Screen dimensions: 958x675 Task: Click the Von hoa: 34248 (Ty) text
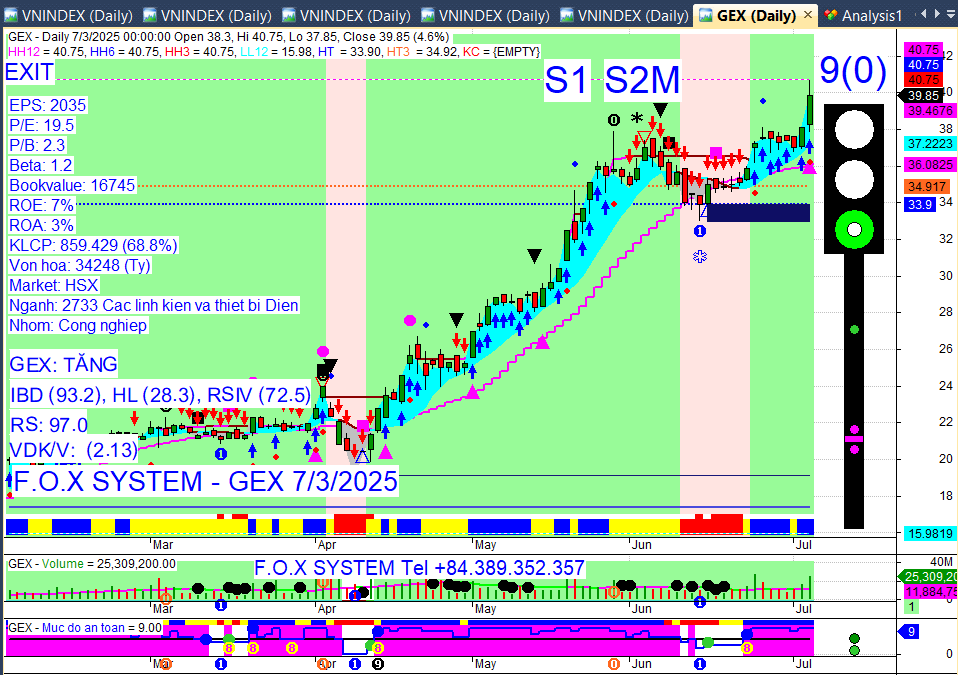tap(79, 266)
